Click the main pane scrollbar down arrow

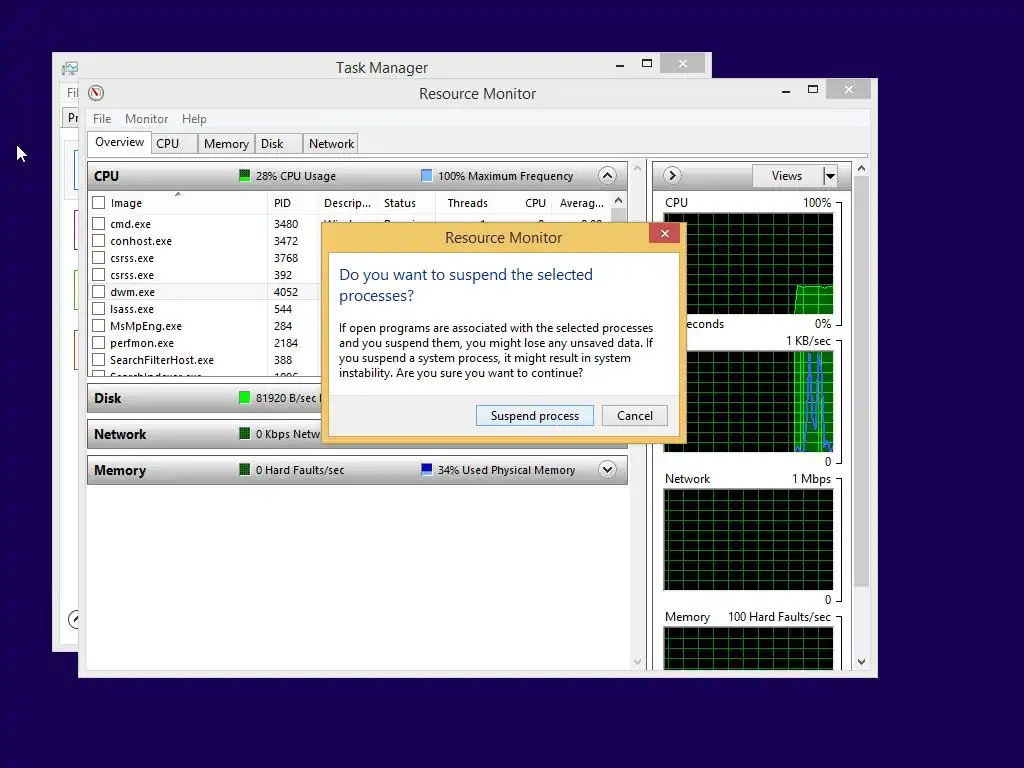pyautogui.click(x=637, y=662)
